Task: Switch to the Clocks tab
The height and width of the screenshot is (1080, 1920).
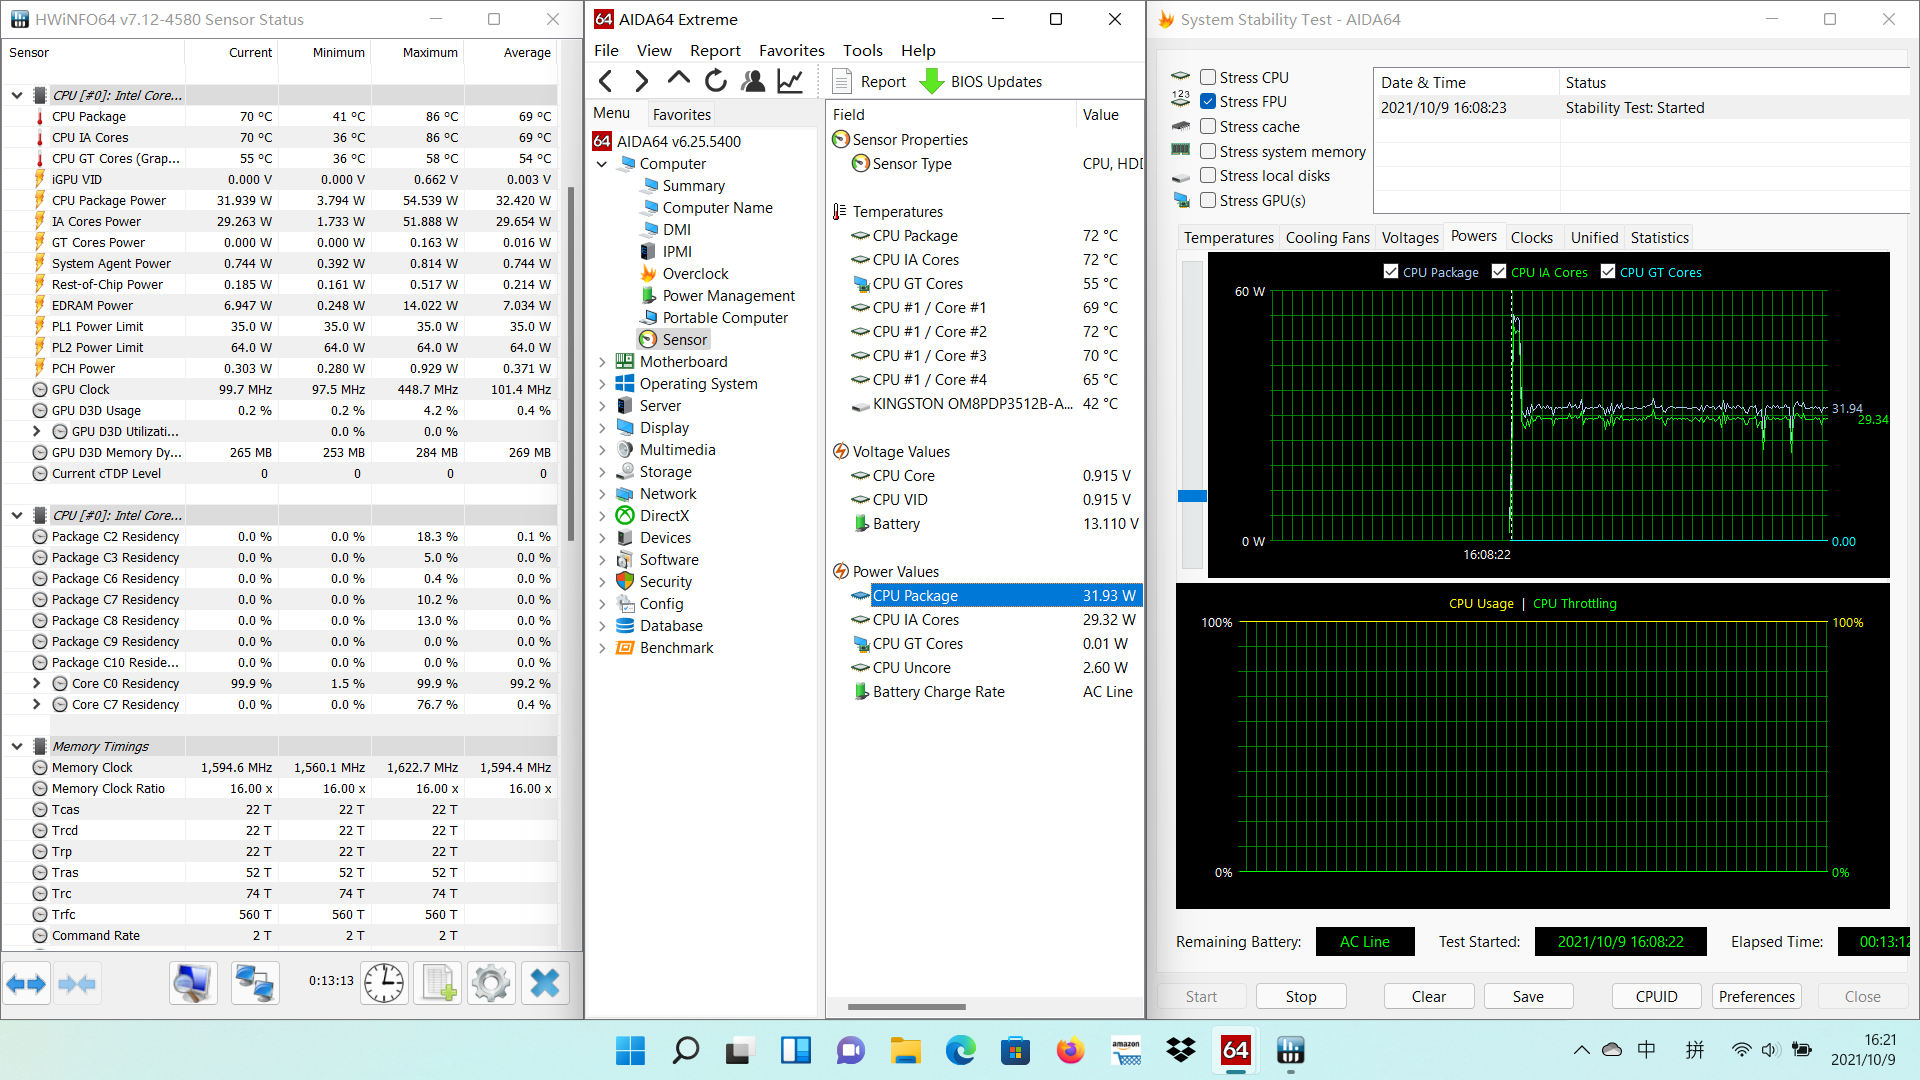Action: [x=1531, y=238]
